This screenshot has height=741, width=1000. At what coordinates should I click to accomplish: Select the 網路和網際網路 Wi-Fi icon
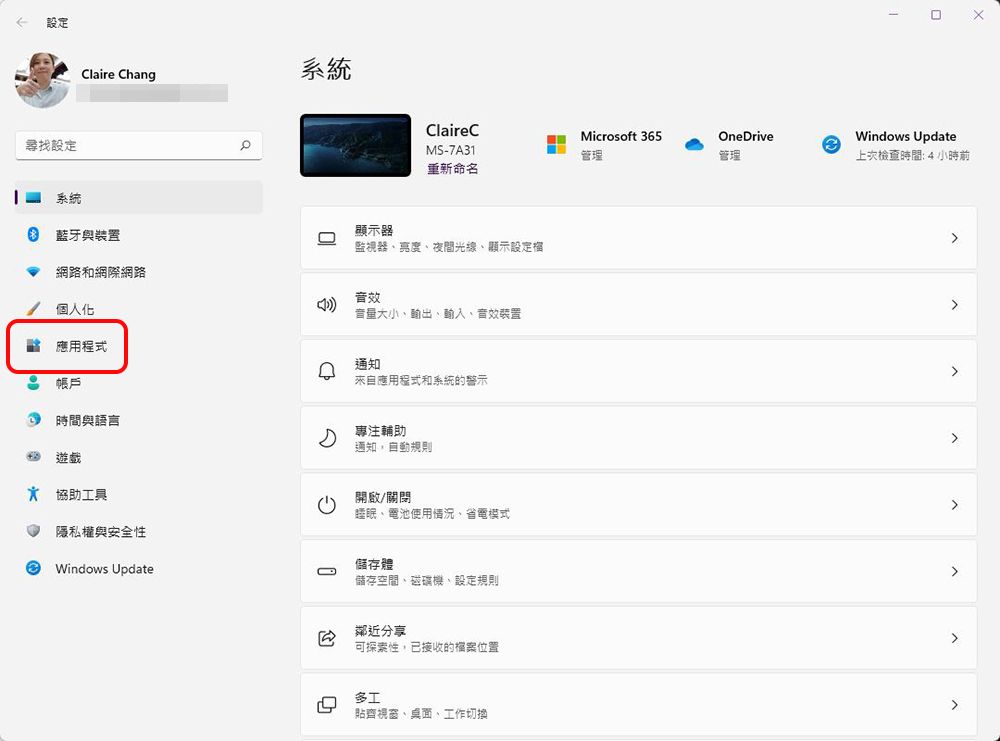tap(33, 272)
